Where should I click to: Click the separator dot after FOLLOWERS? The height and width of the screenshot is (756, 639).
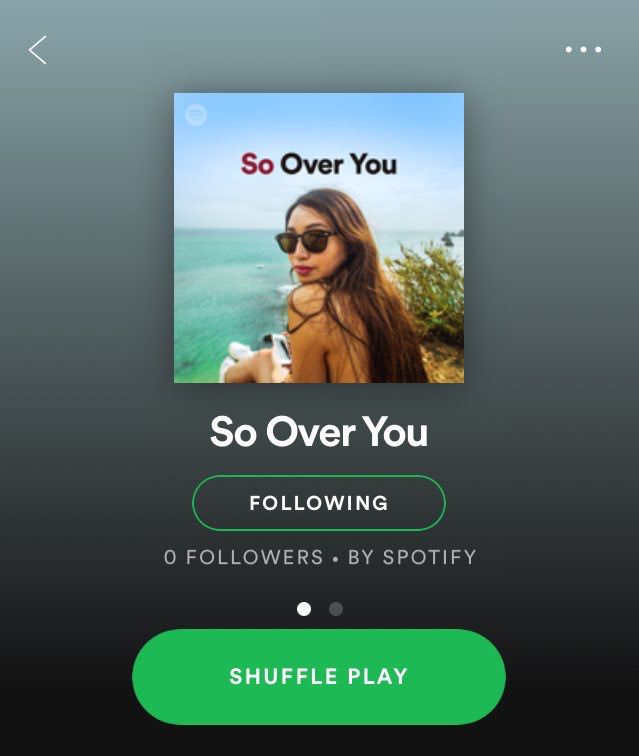coord(335,559)
